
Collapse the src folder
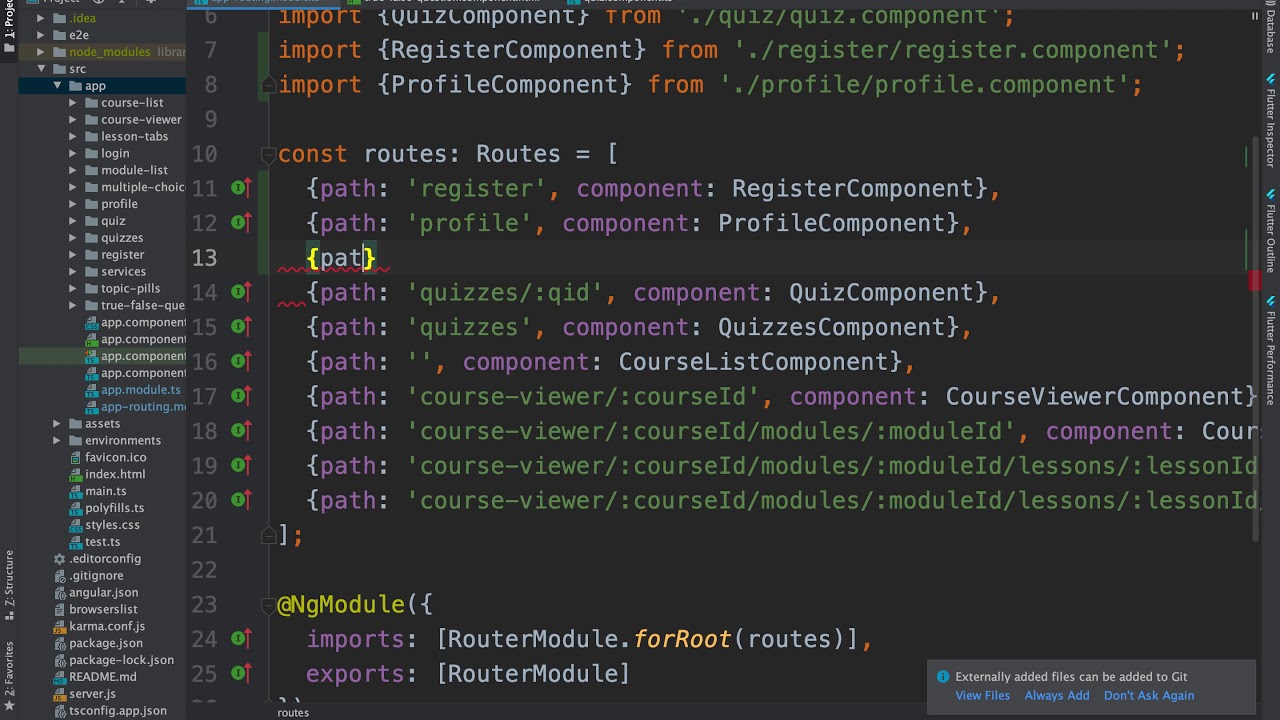pos(42,69)
